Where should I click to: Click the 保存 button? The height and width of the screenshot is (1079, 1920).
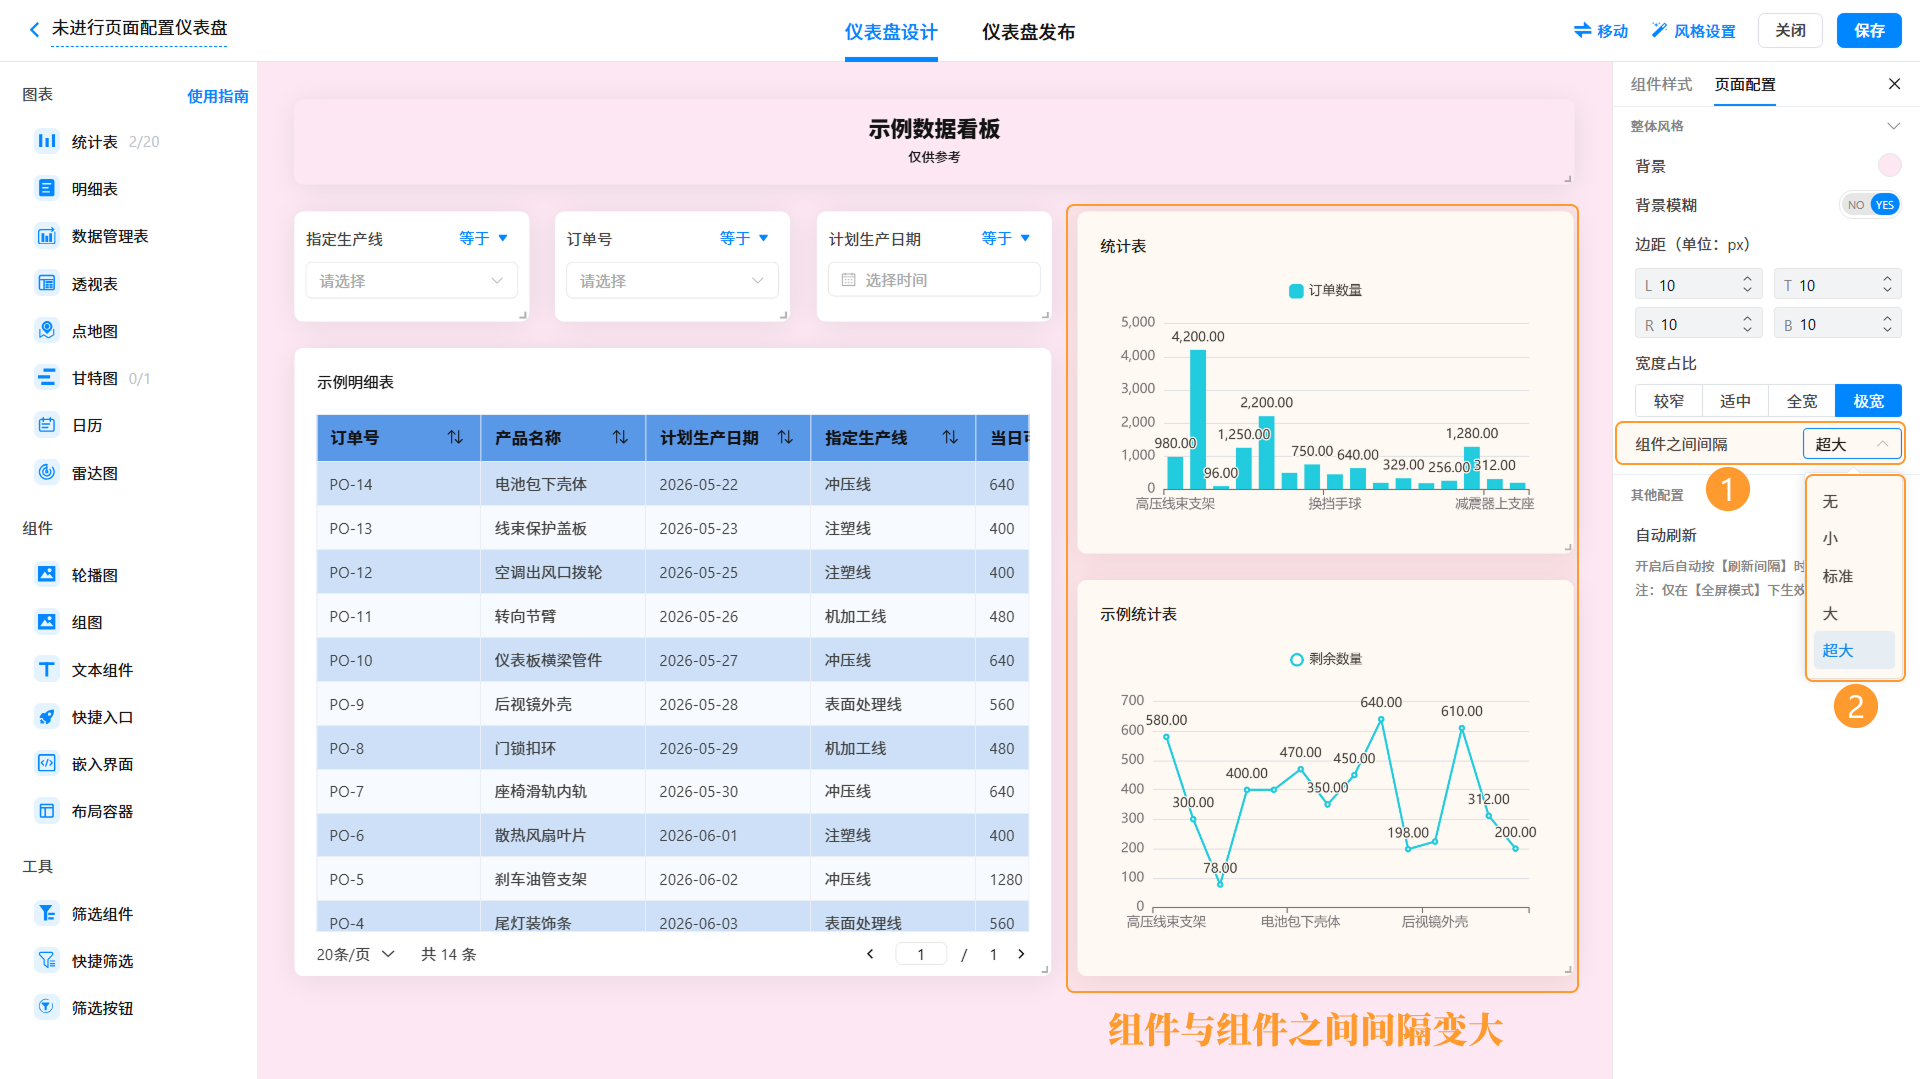1869,30
